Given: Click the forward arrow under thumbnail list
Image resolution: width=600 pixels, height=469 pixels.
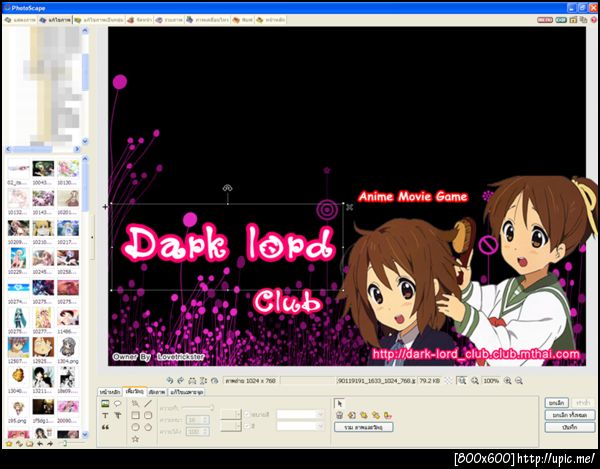Looking at the screenshot, I should pyautogui.click(x=50, y=444).
